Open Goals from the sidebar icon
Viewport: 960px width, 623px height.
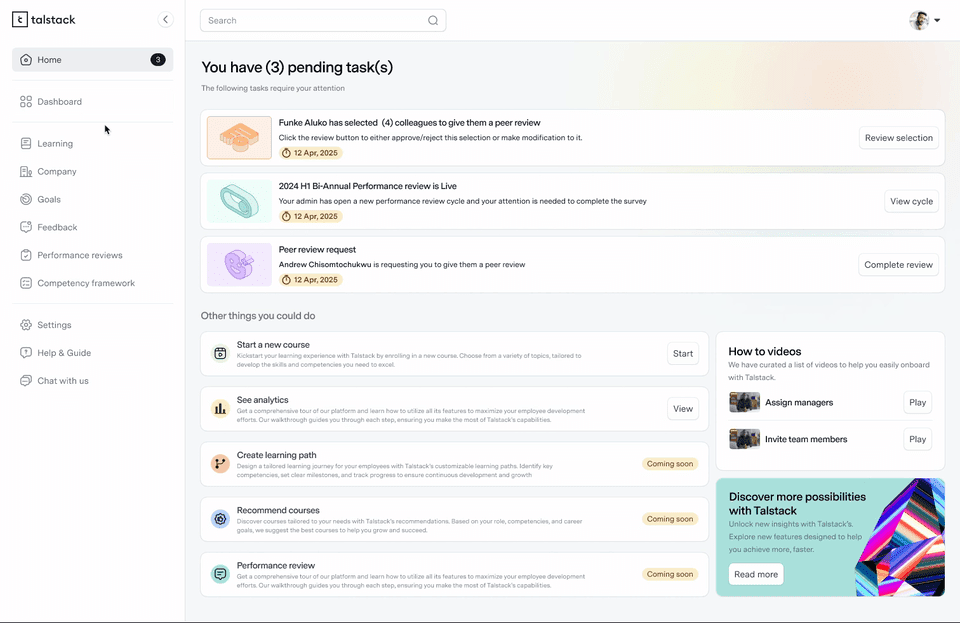tap(24, 199)
